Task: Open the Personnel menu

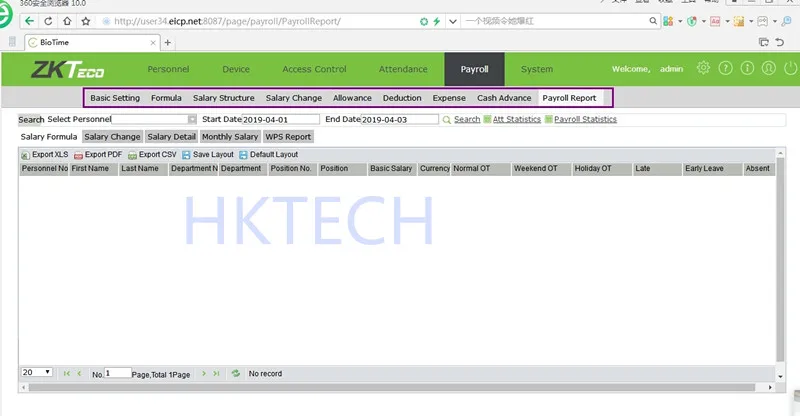Action: point(168,69)
